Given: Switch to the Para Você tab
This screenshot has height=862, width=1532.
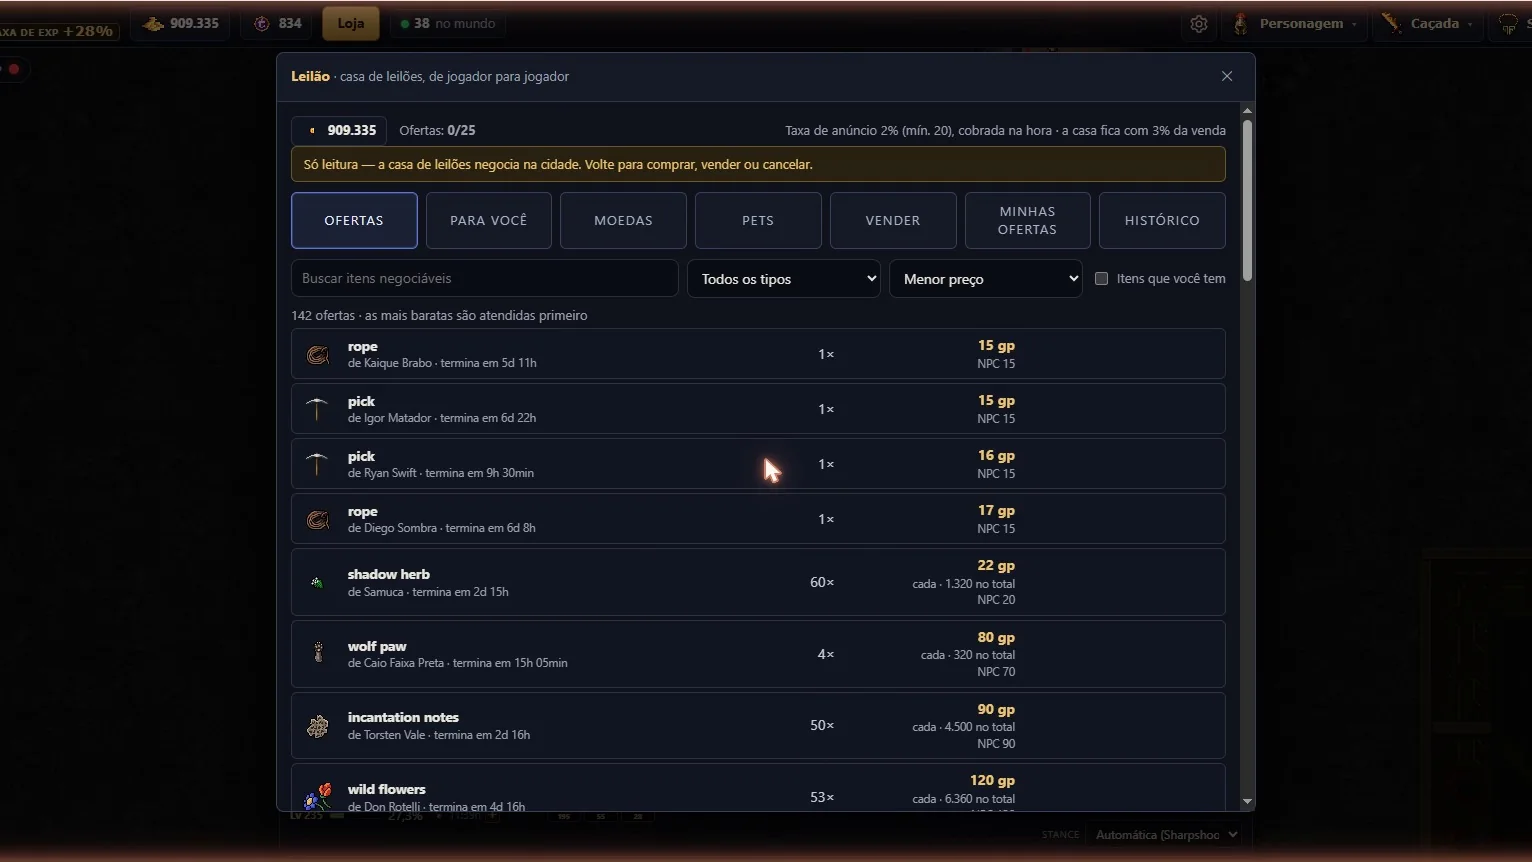Looking at the screenshot, I should tap(489, 220).
